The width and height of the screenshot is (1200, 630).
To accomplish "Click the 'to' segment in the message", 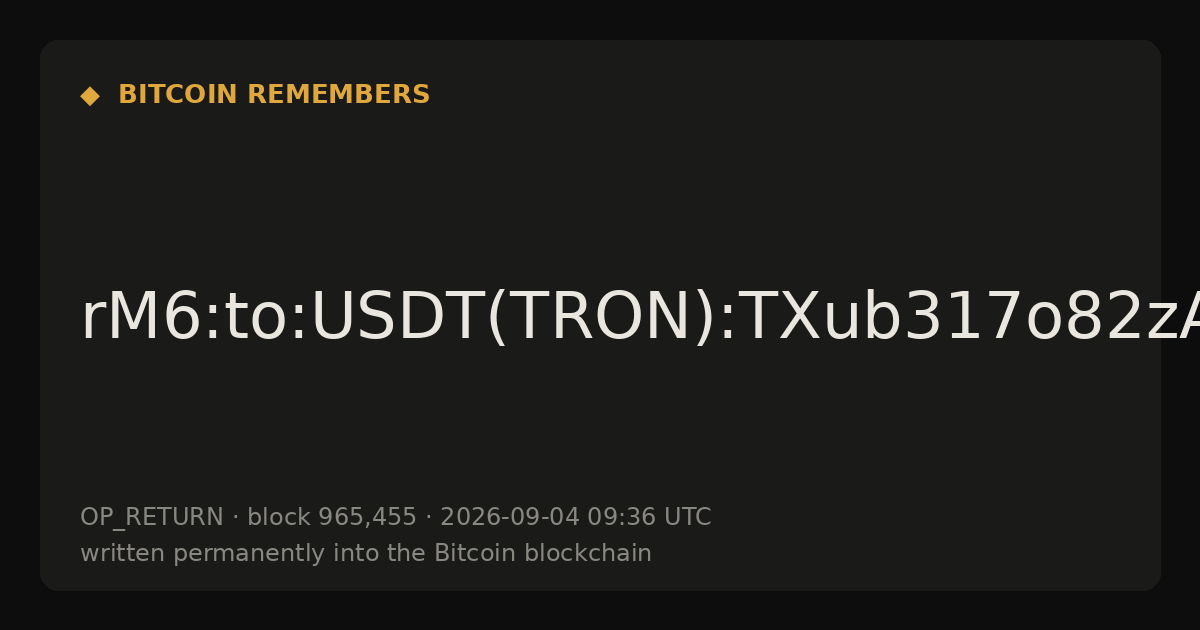I will 254,318.
